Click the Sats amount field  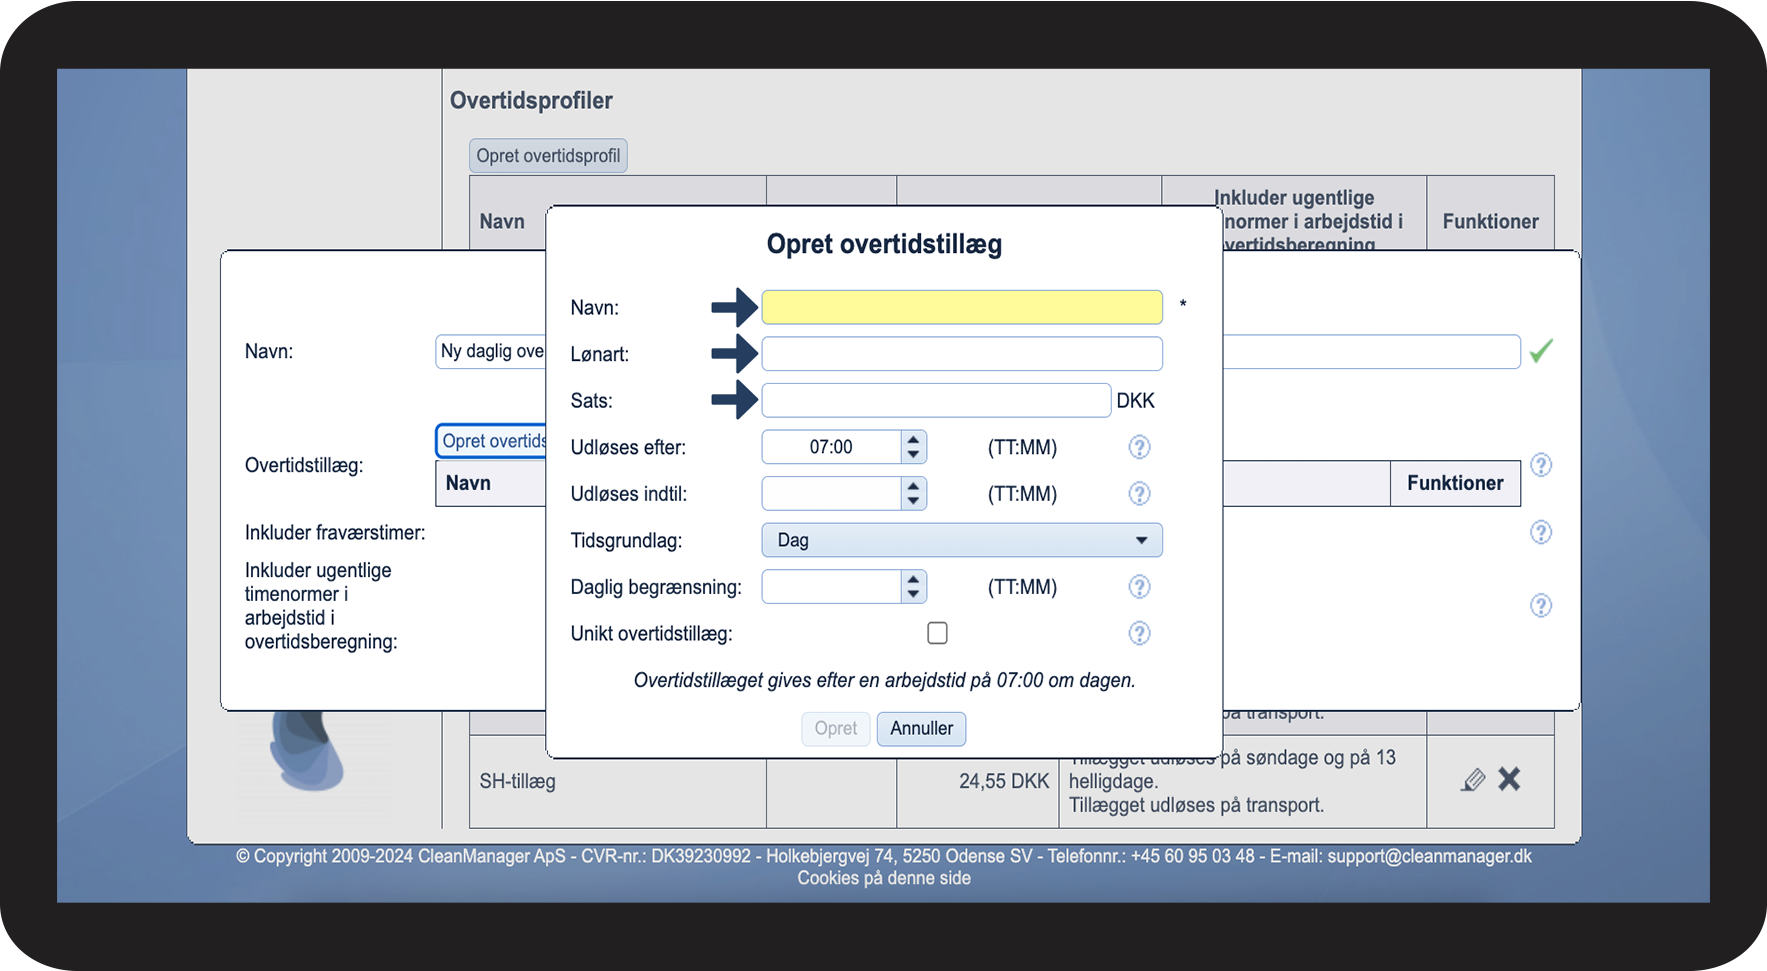point(935,400)
